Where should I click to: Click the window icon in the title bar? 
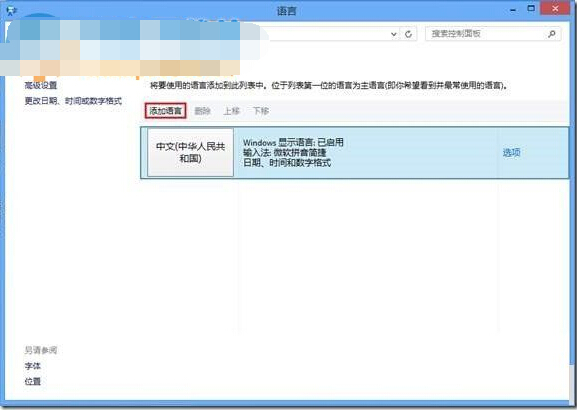click(11, 10)
